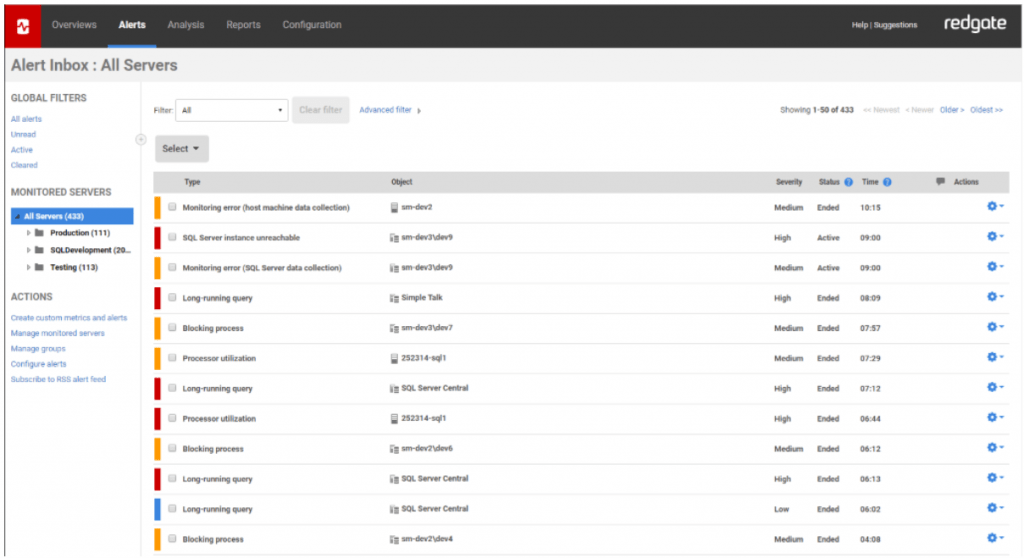
Task: Click the Status column help icon
Action: click(848, 182)
